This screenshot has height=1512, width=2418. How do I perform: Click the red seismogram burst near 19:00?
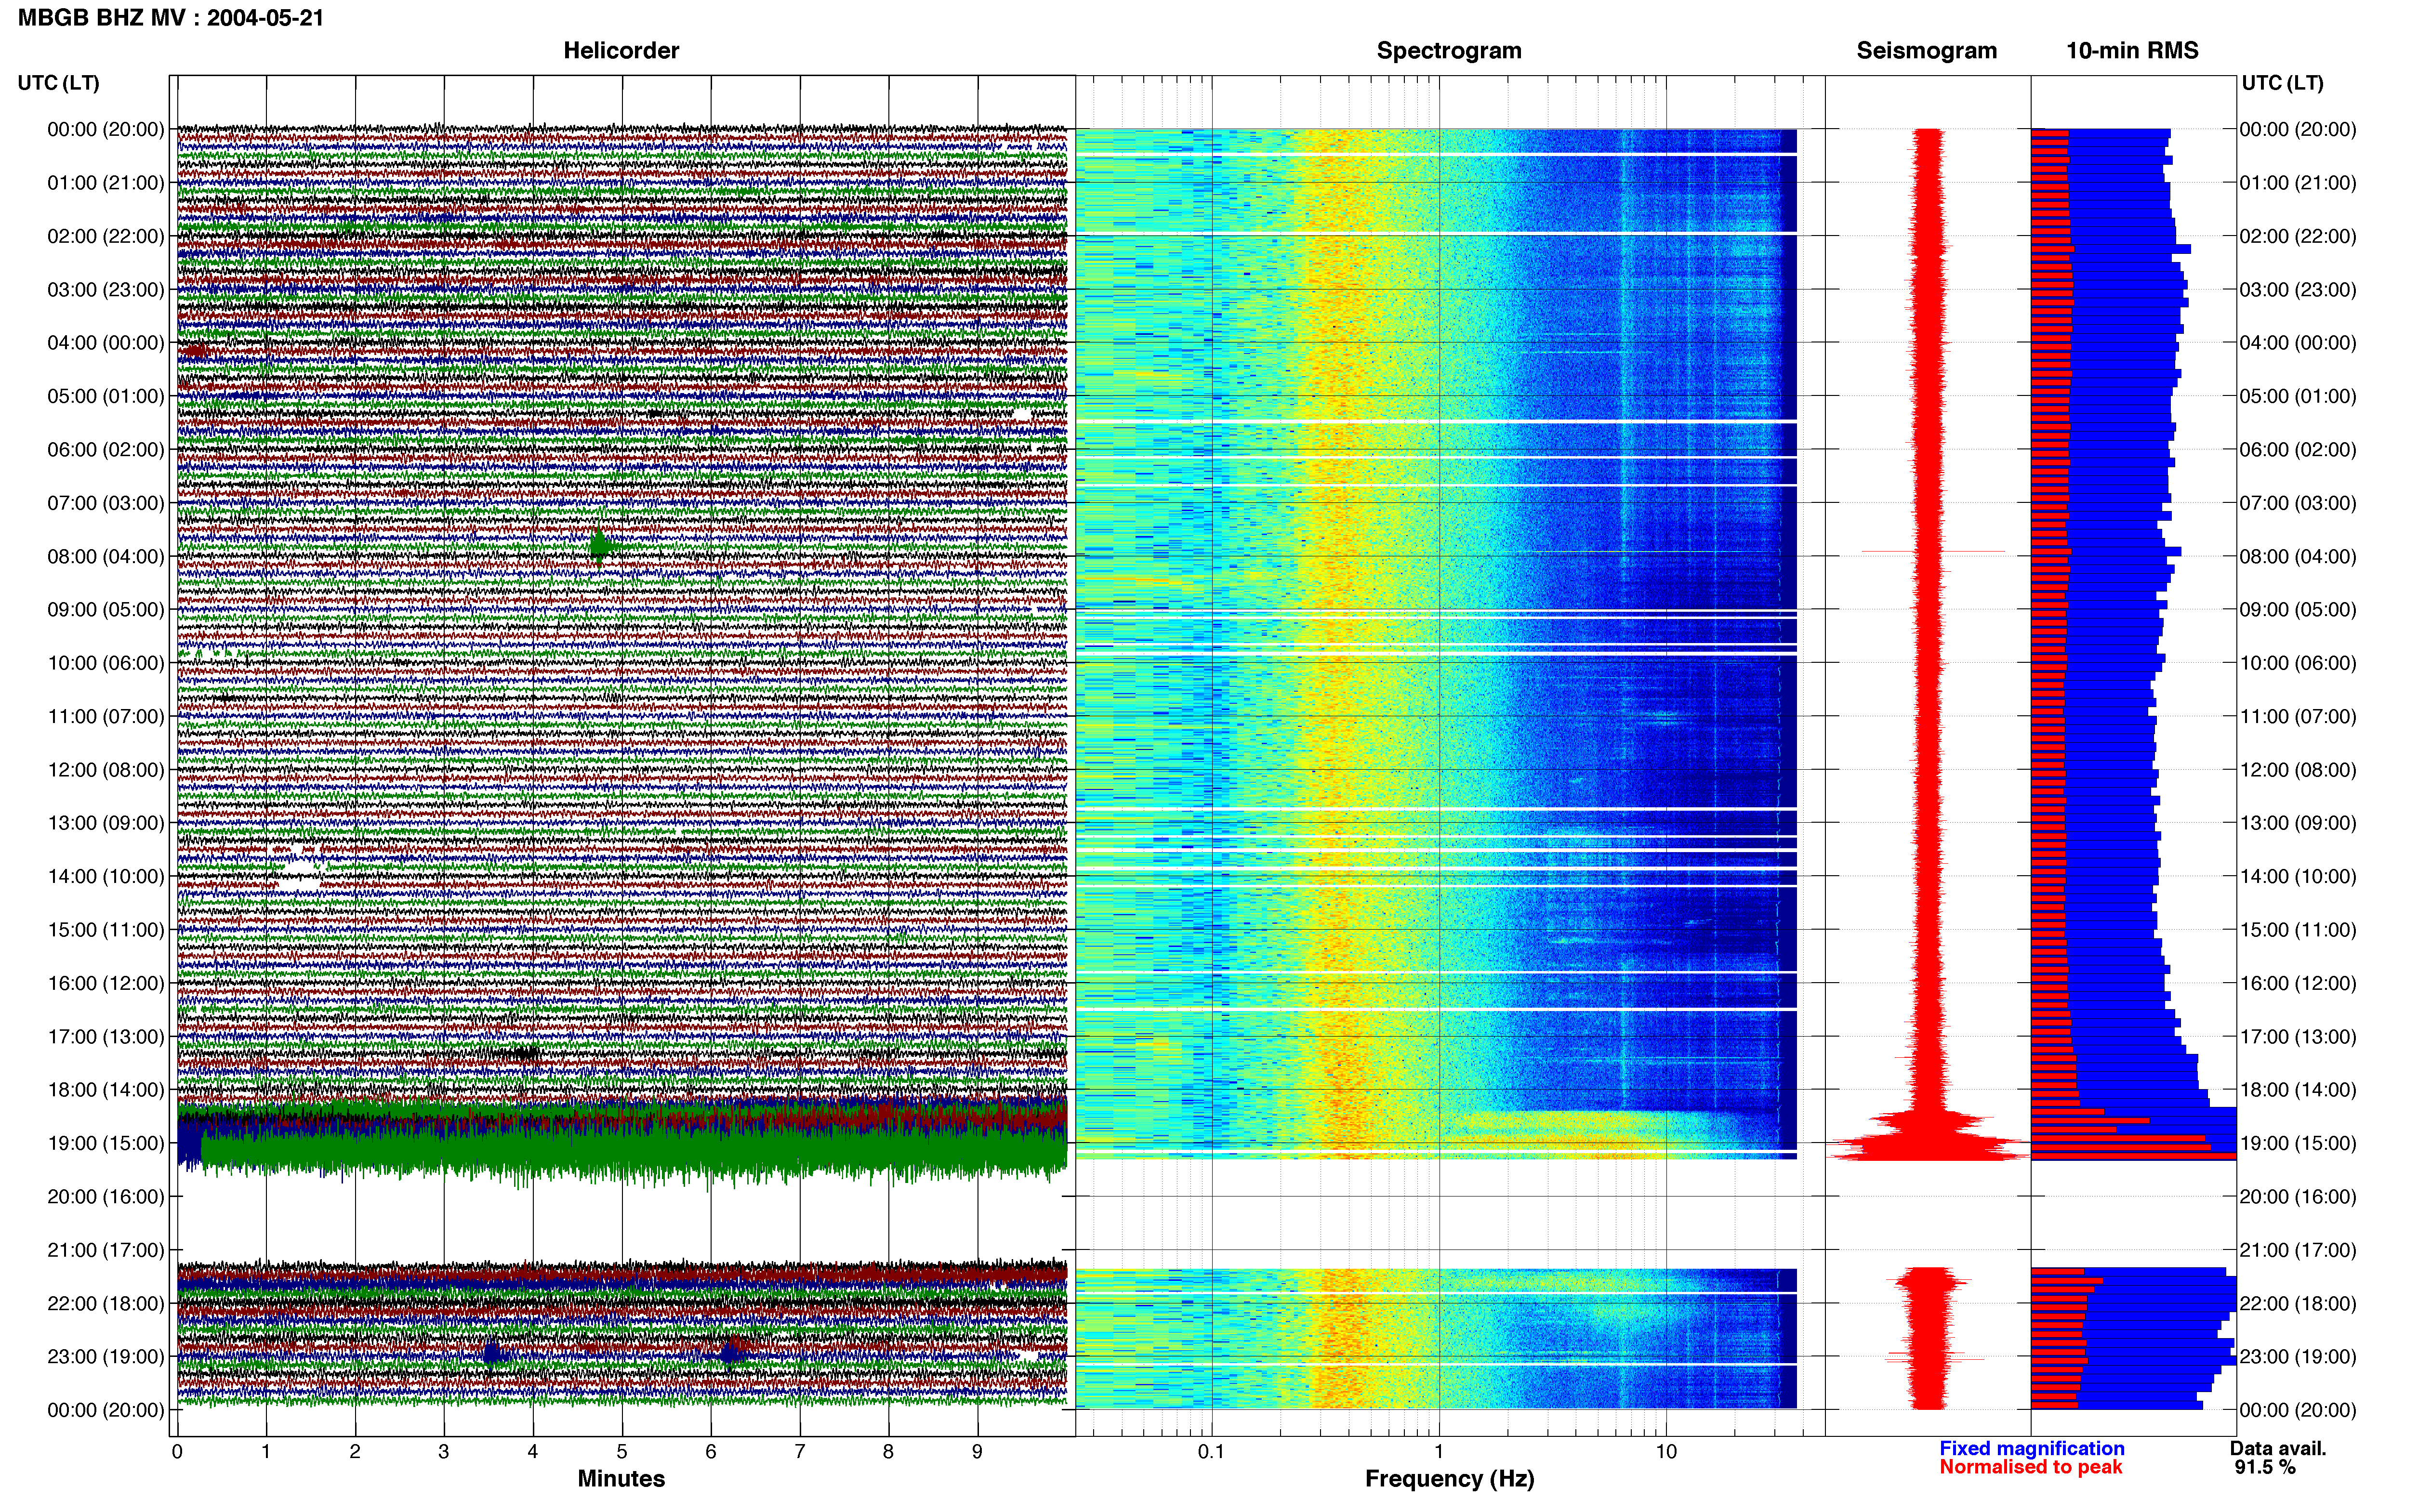pos(1928,1135)
